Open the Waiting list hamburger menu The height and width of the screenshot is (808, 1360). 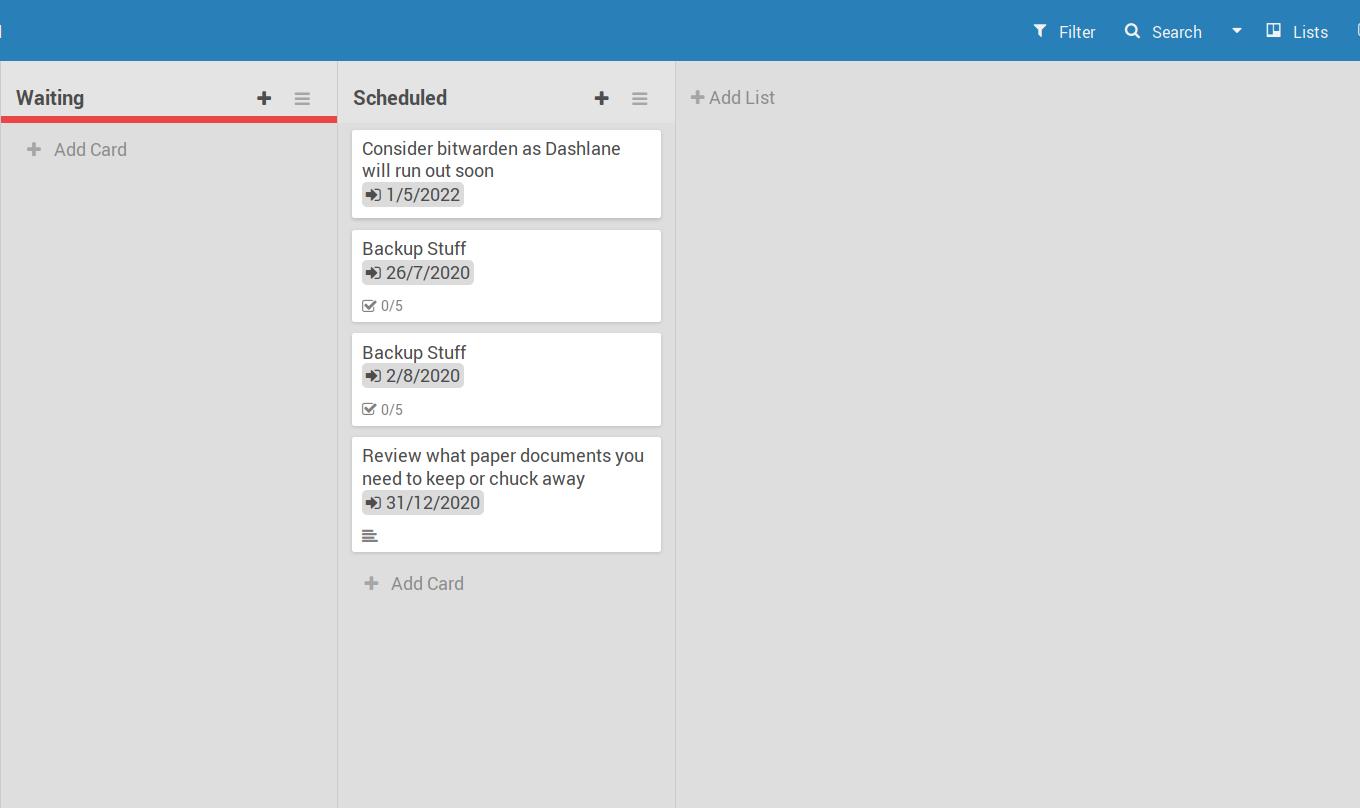pyautogui.click(x=302, y=98)
